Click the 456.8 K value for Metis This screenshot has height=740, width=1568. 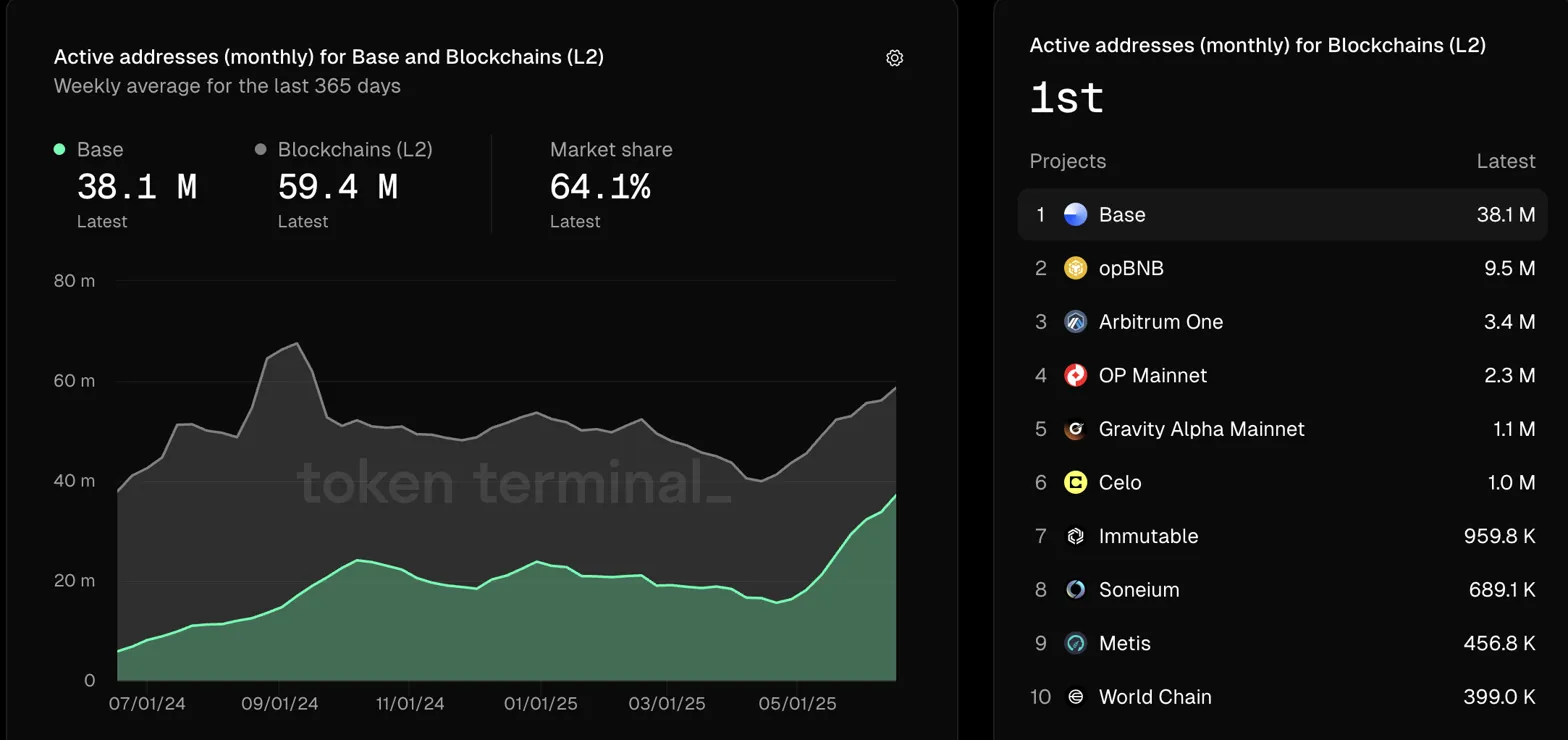[1500, 643]
